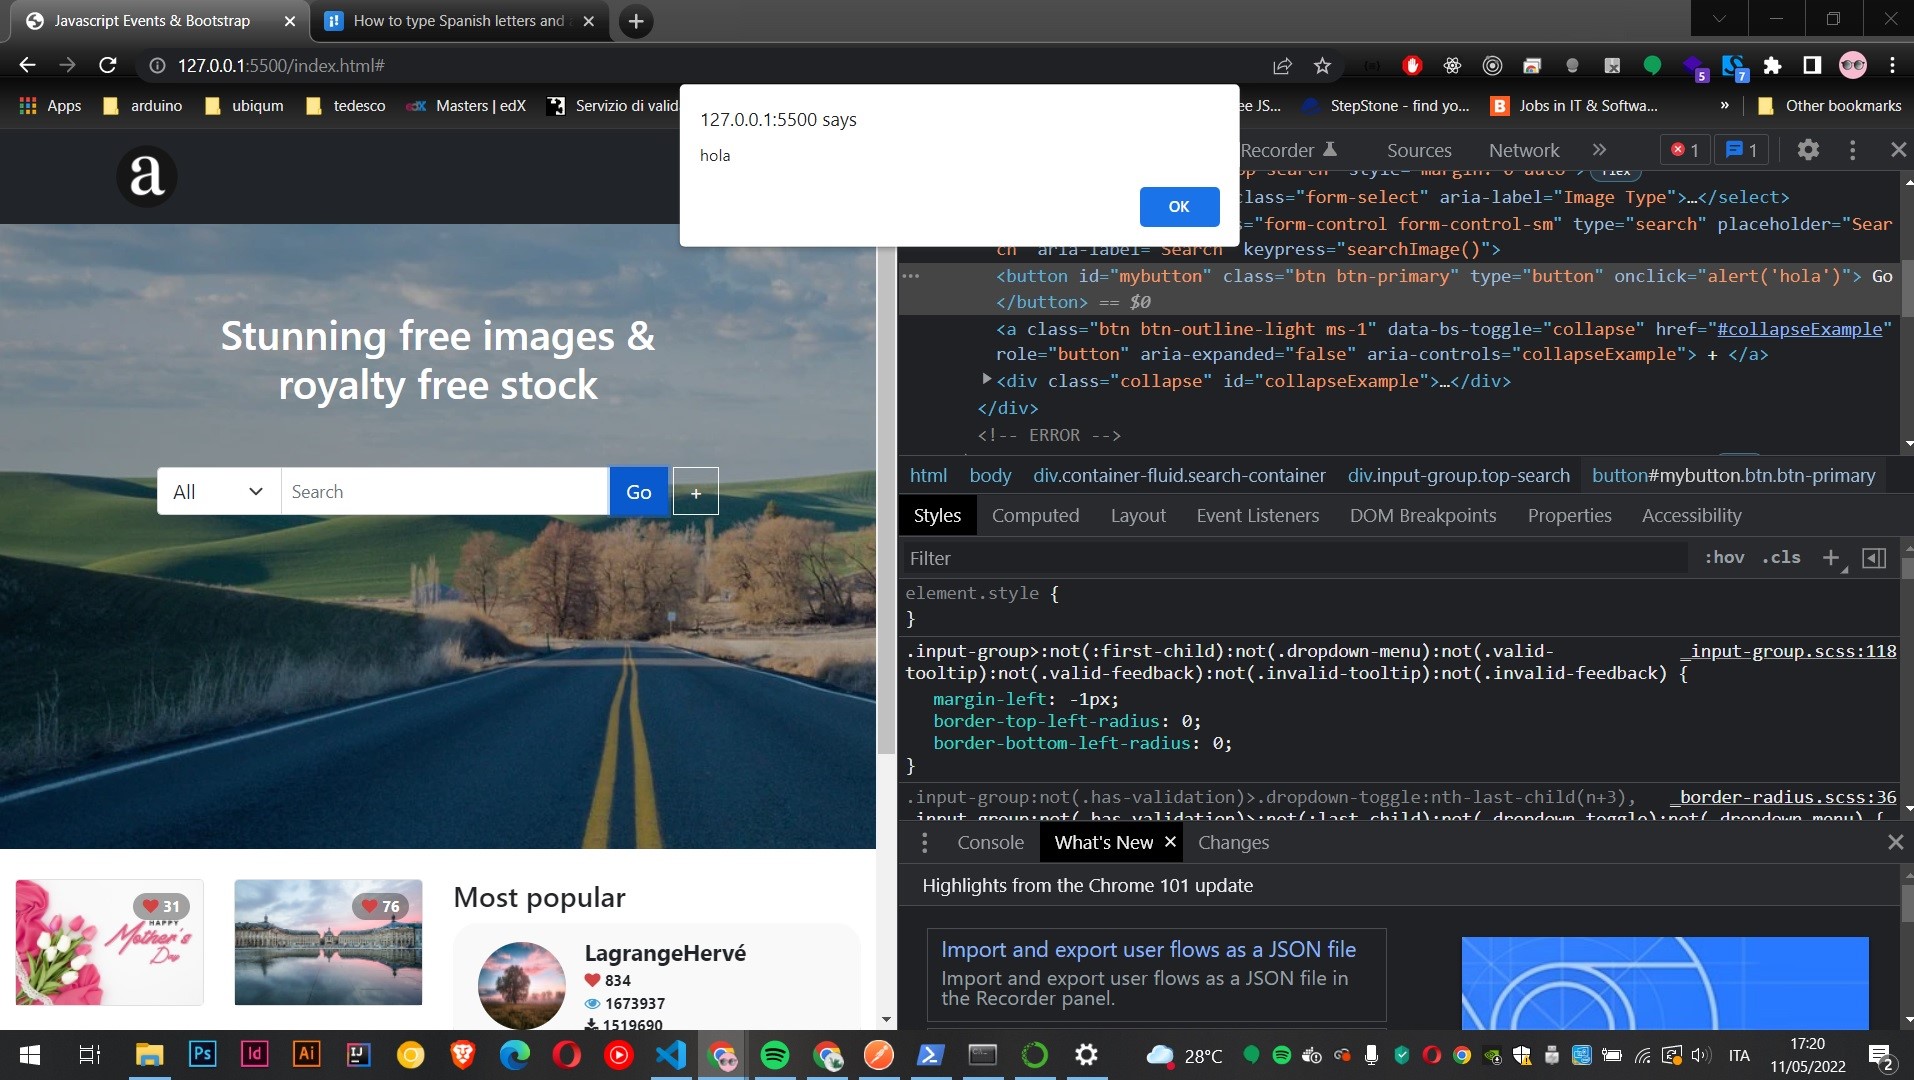Open DevTools settings gear
The width and height of the screenshot is (1914, 1080).
[x=1808, y=150]
